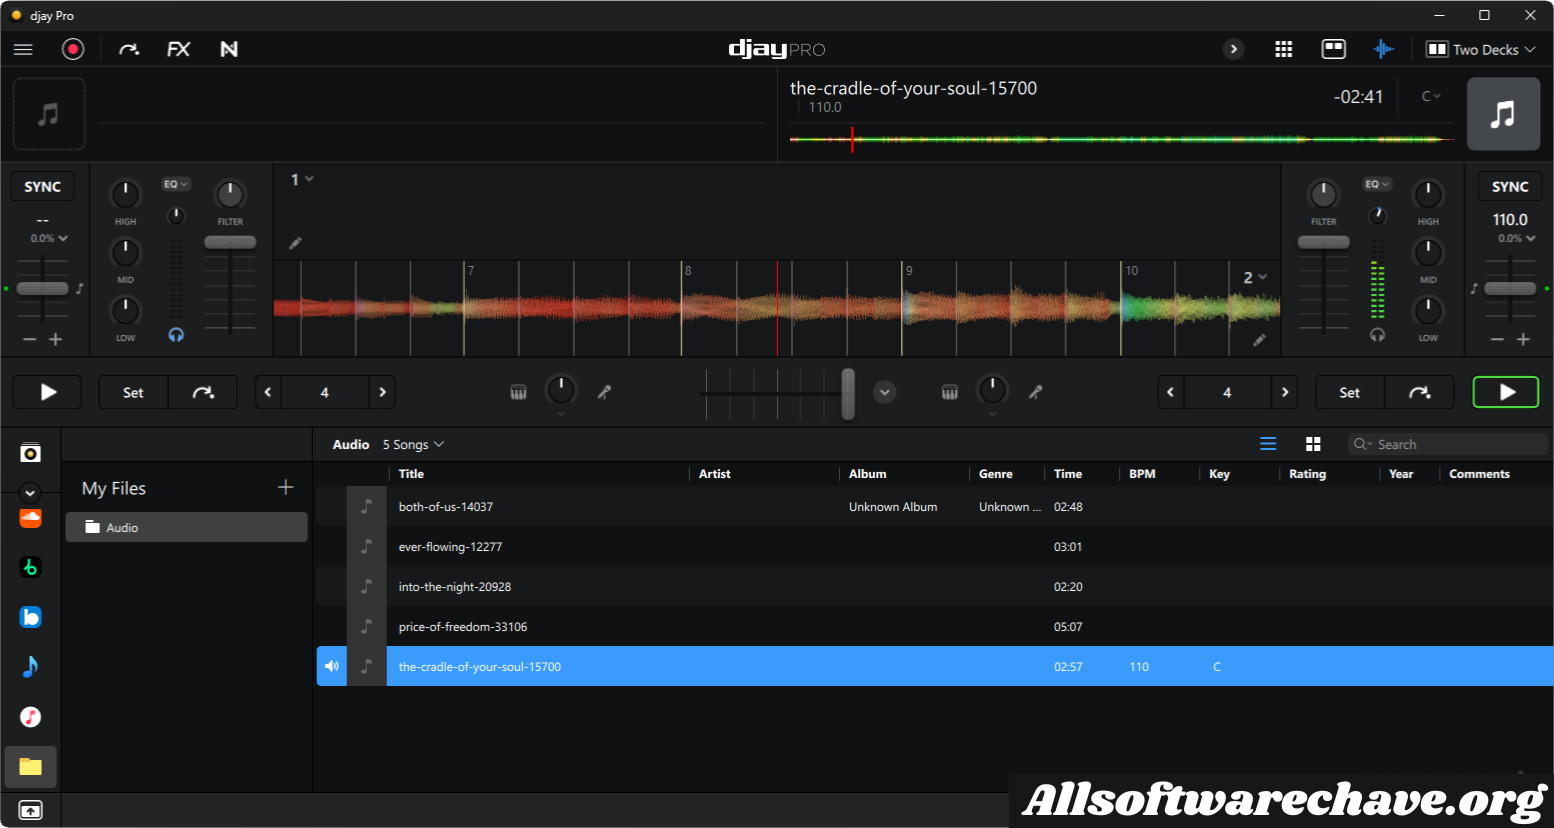This screenshot has width=1554, height=828.
Task: Switch library to grid view
Action: click(1313, 444)
